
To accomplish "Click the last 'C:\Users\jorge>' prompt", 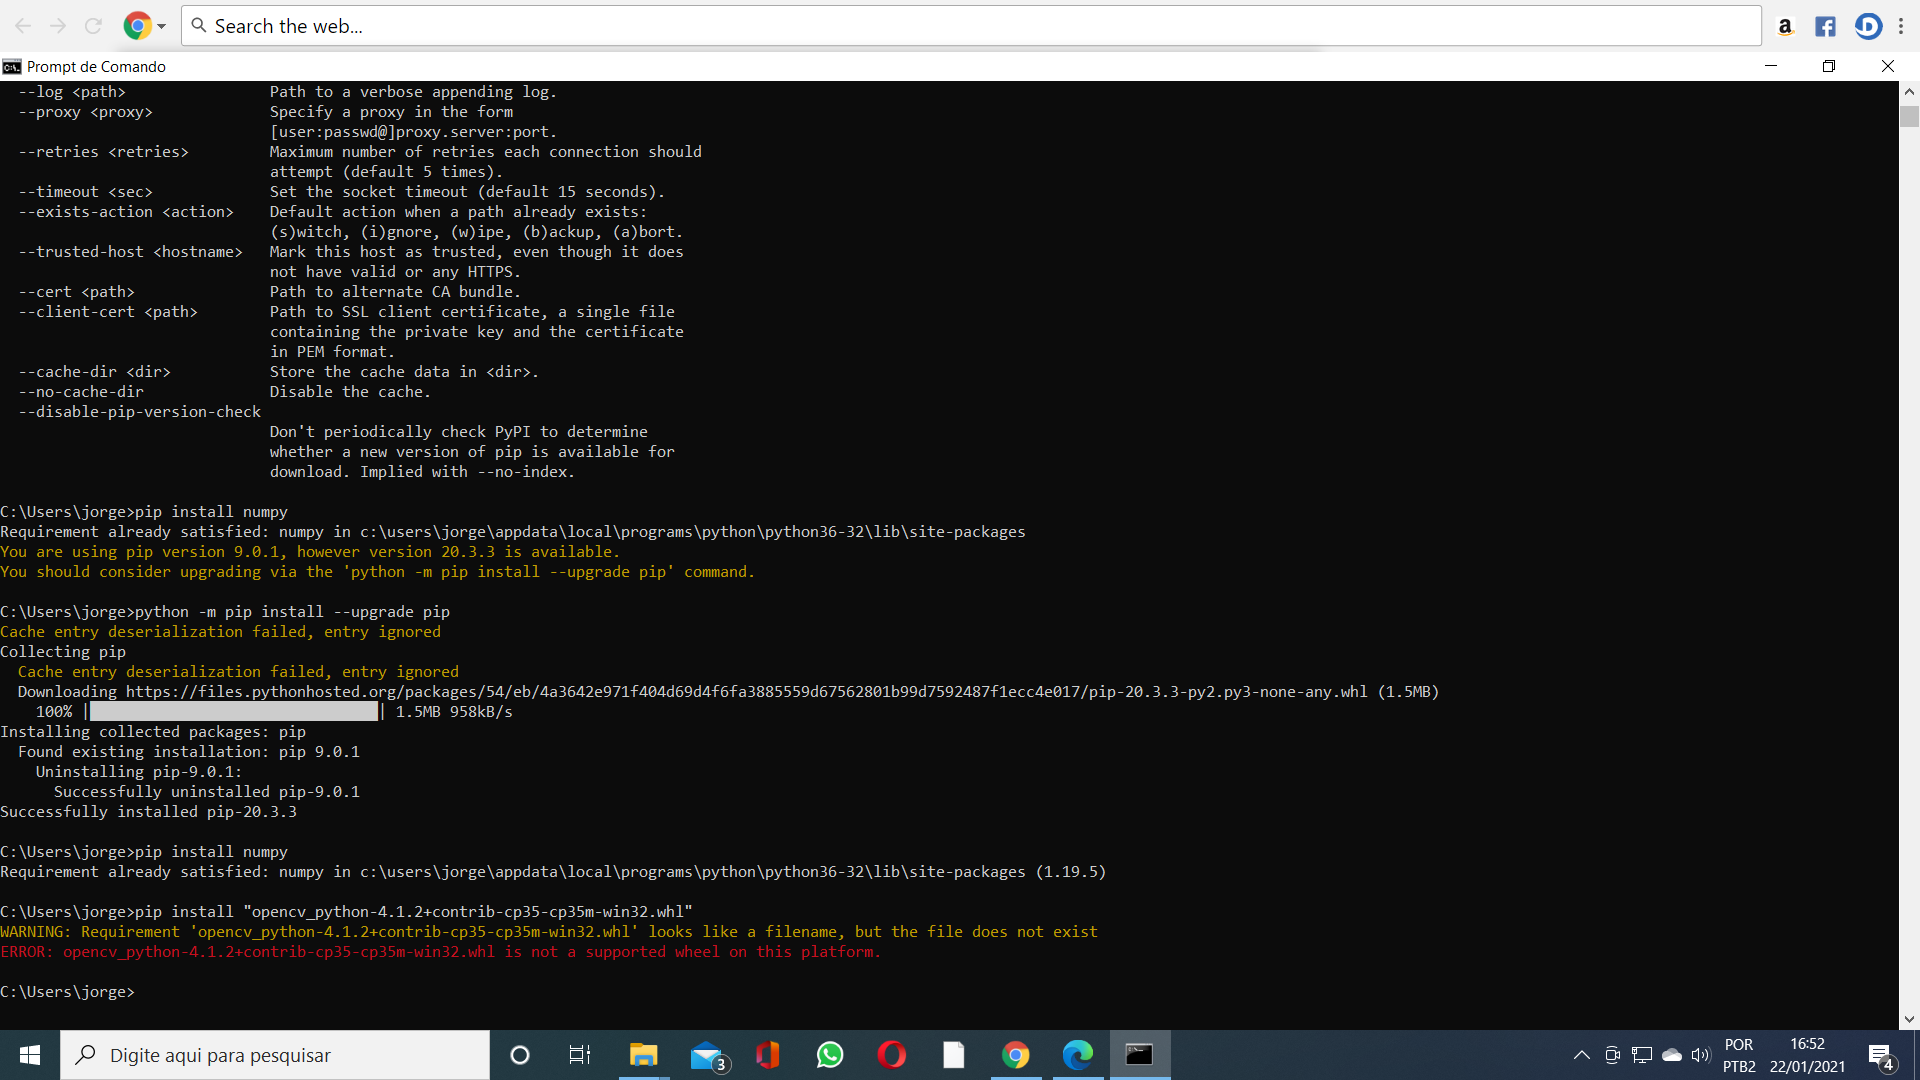I will pyautogui.click(x=67, y=992).
